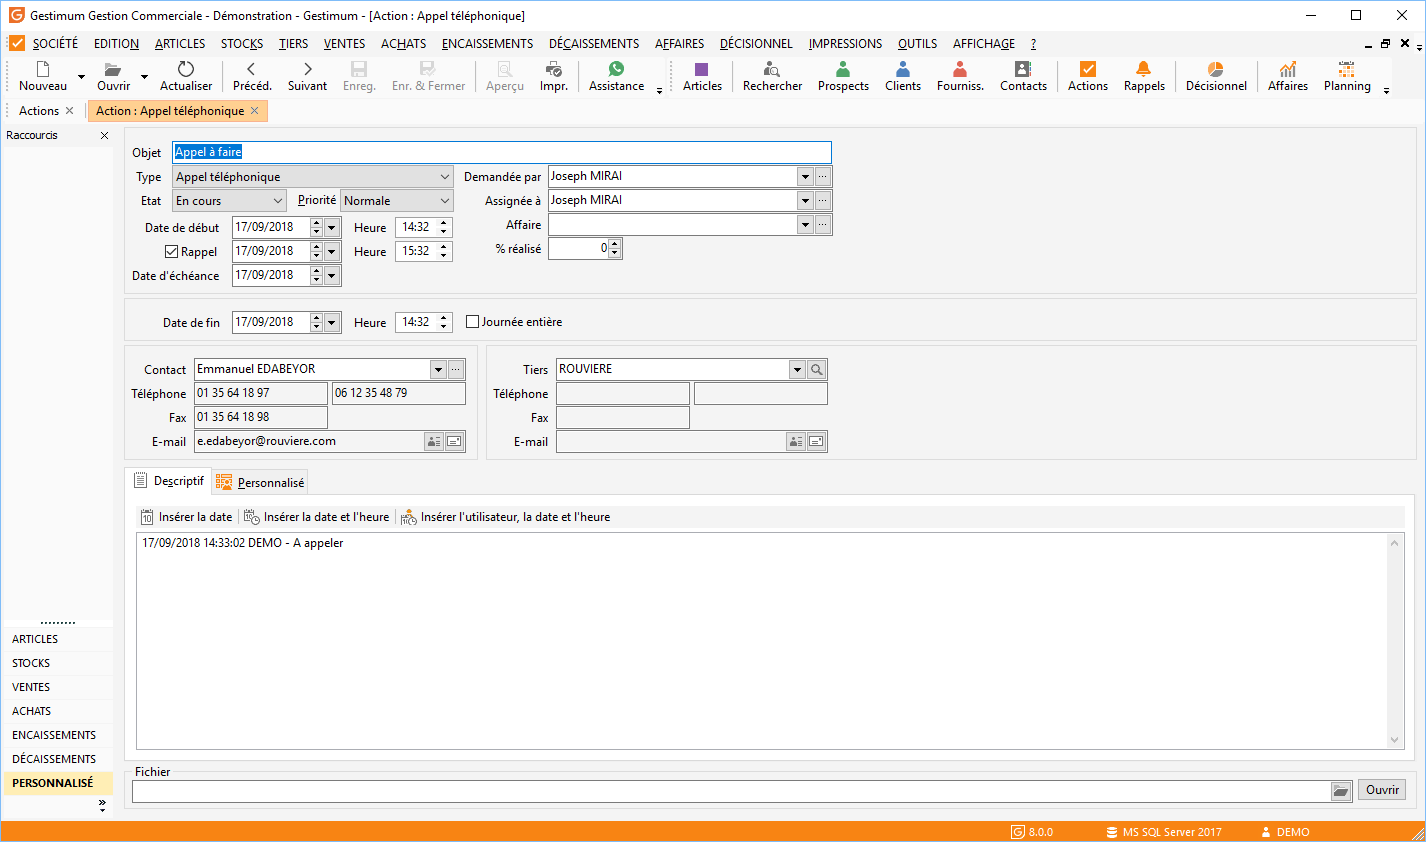
Task: Open the SOCIÉTÉ menu
Action: coord(55,43)
